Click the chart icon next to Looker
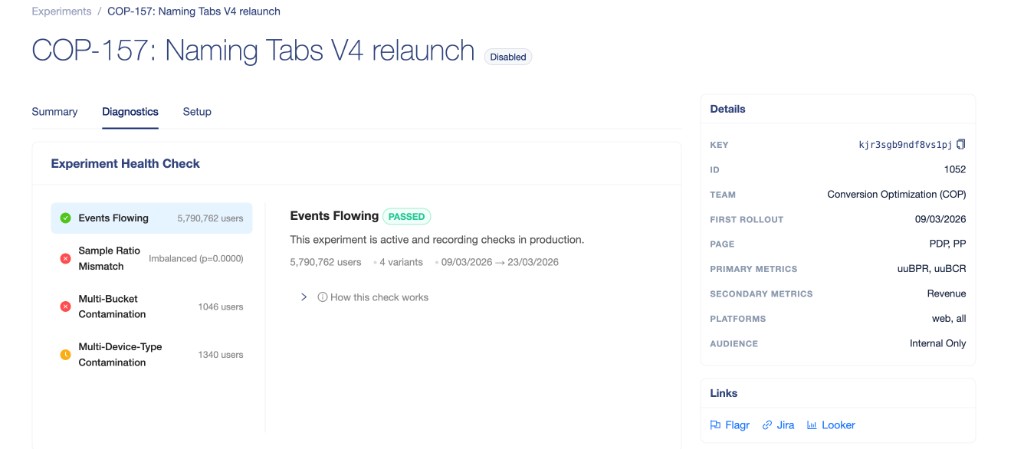The image size is (1024, 449). coord(812,425)
